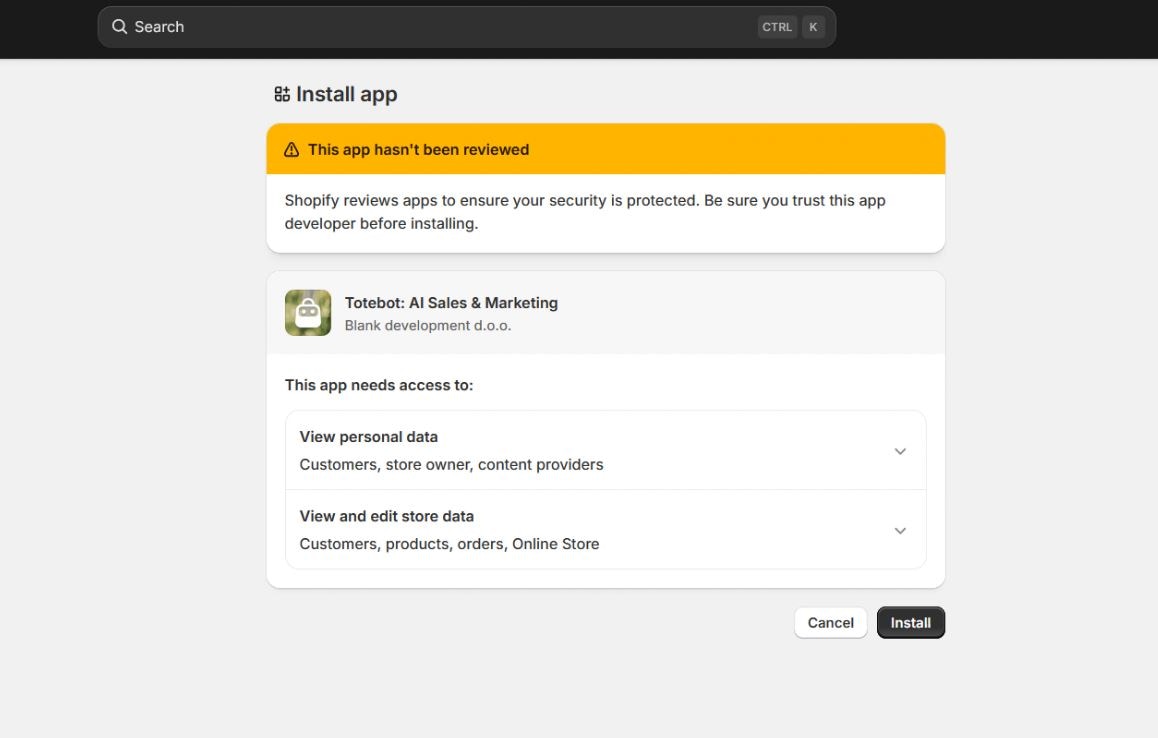Screen dimensions: 1158x738
Task: Click the K shortcut key badge
Action: tap(813, 27)
